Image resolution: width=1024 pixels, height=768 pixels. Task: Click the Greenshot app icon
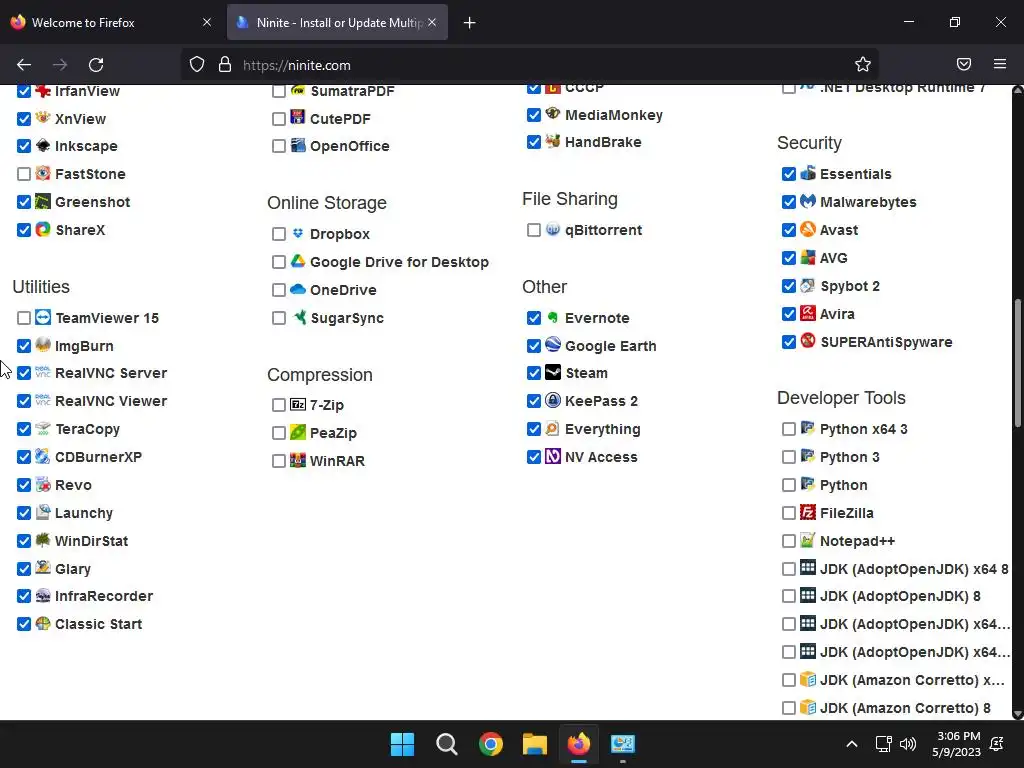(x=43, y=201)
